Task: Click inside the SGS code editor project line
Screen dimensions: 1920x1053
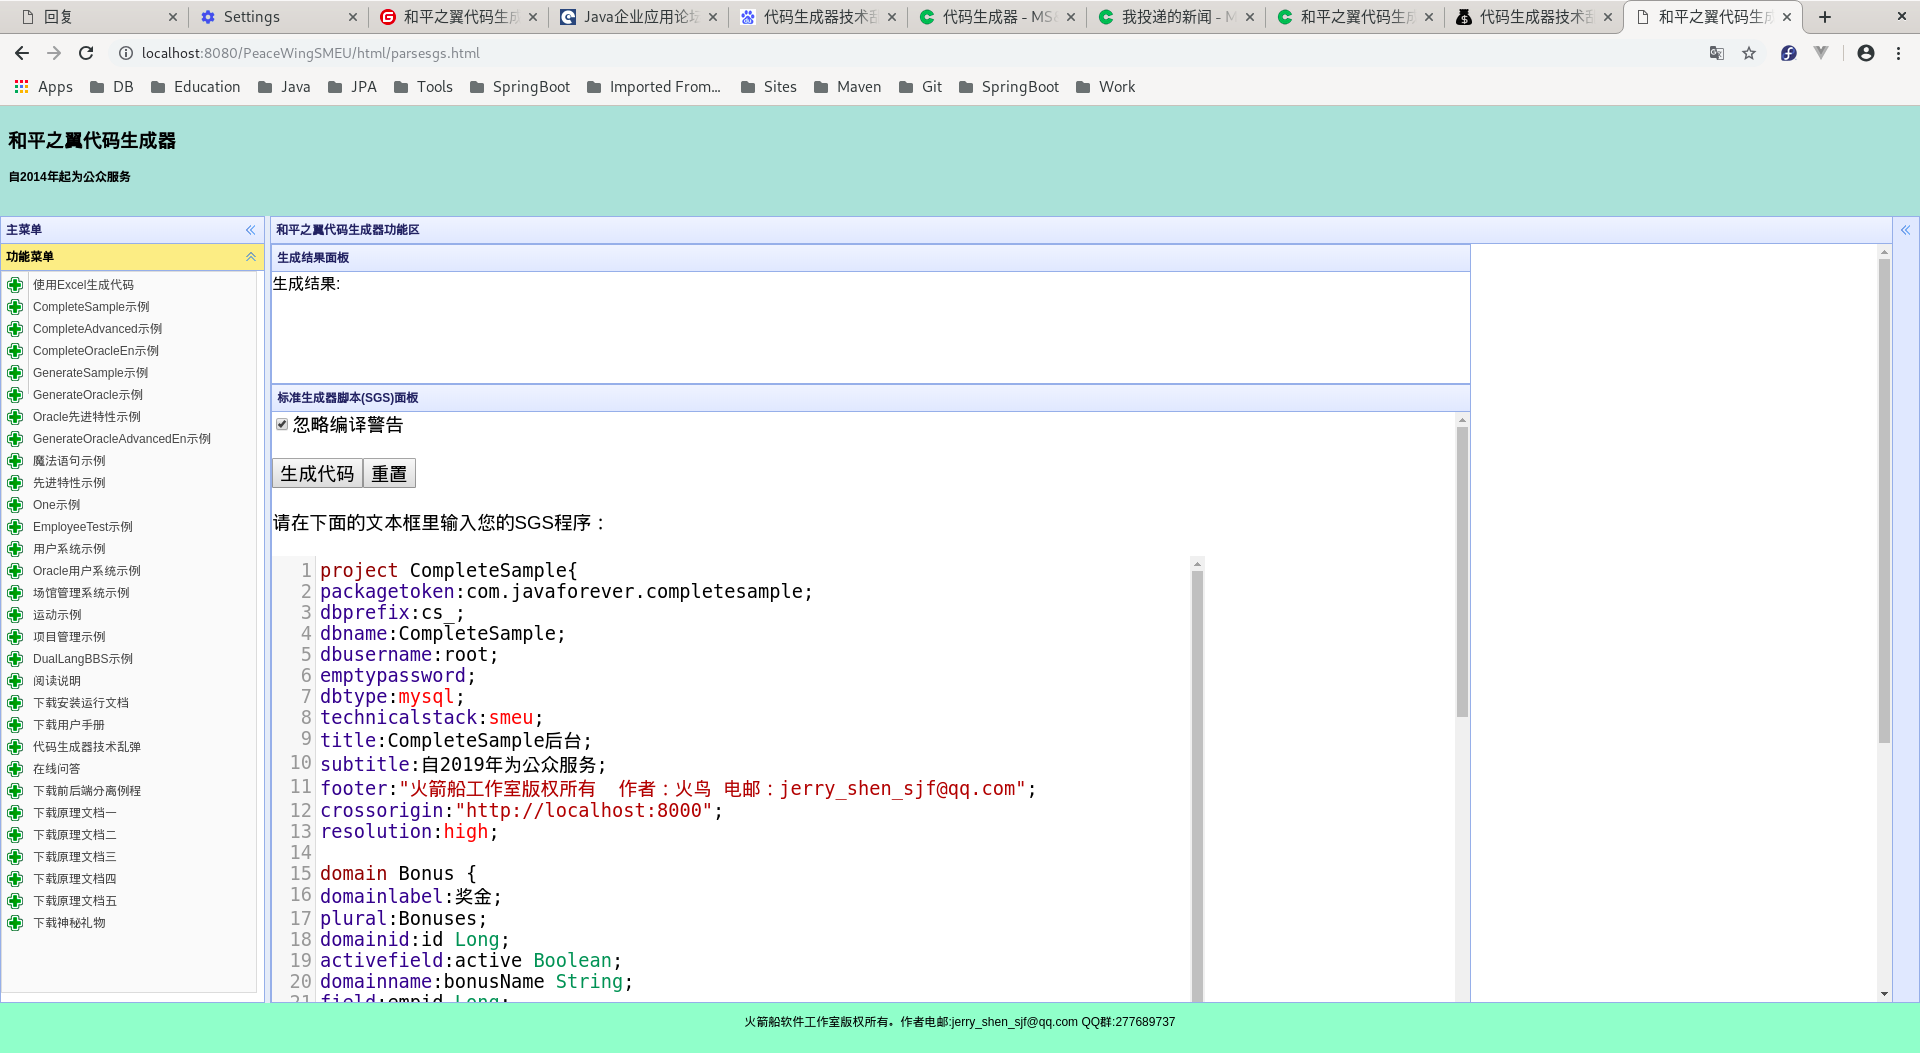Action: coord(448,570)
